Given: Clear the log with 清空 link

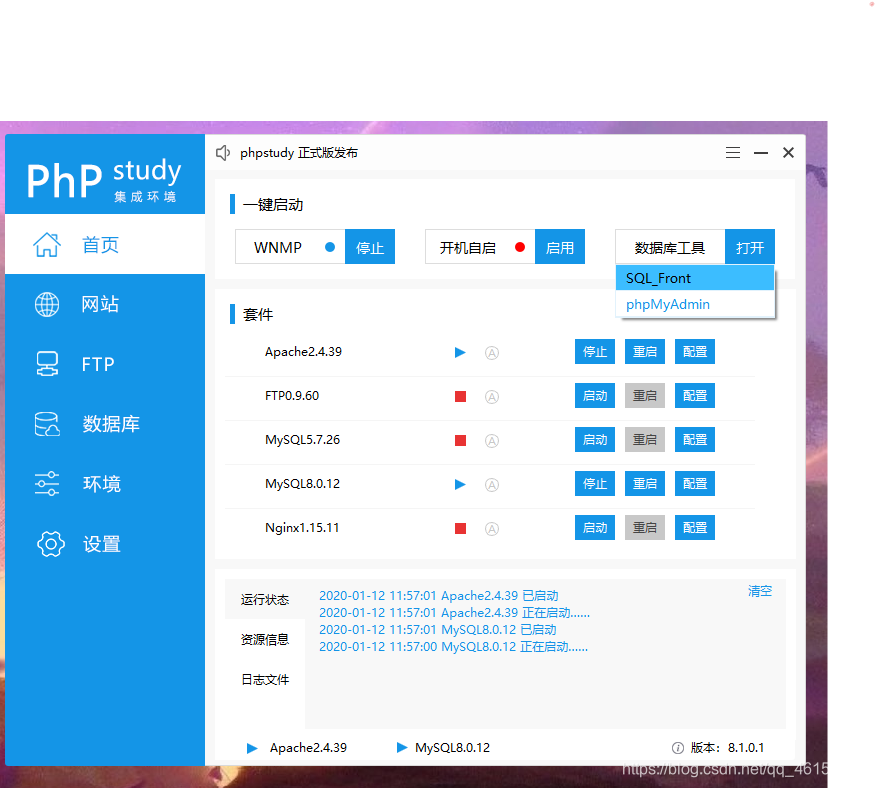Looking at the screenshot, I should click(x=760, y=591).
